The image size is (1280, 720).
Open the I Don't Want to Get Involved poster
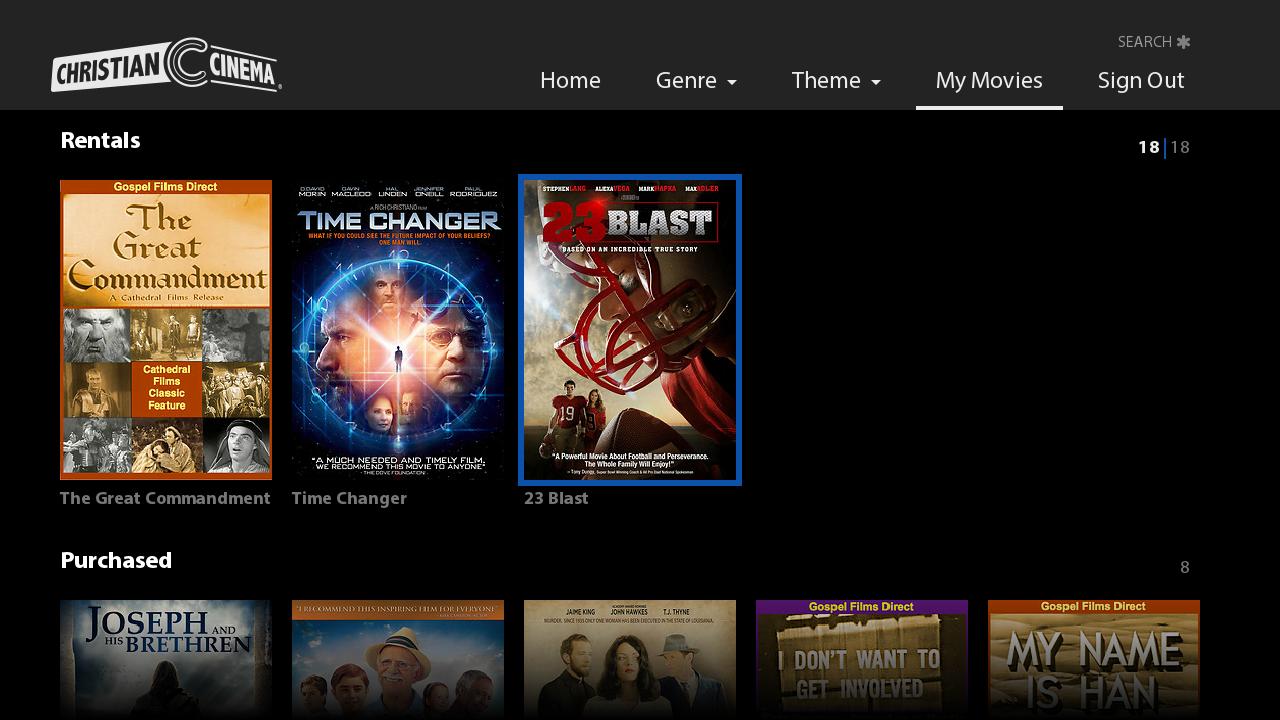point(862,660)
